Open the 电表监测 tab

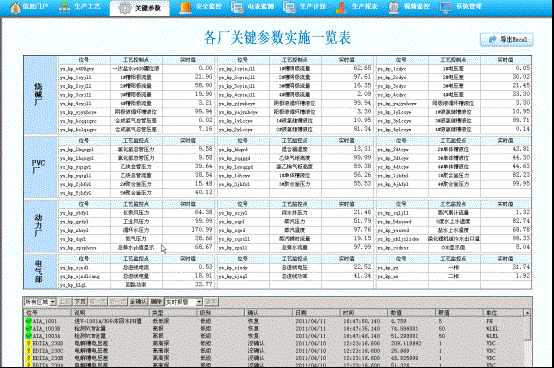(252, 7)
